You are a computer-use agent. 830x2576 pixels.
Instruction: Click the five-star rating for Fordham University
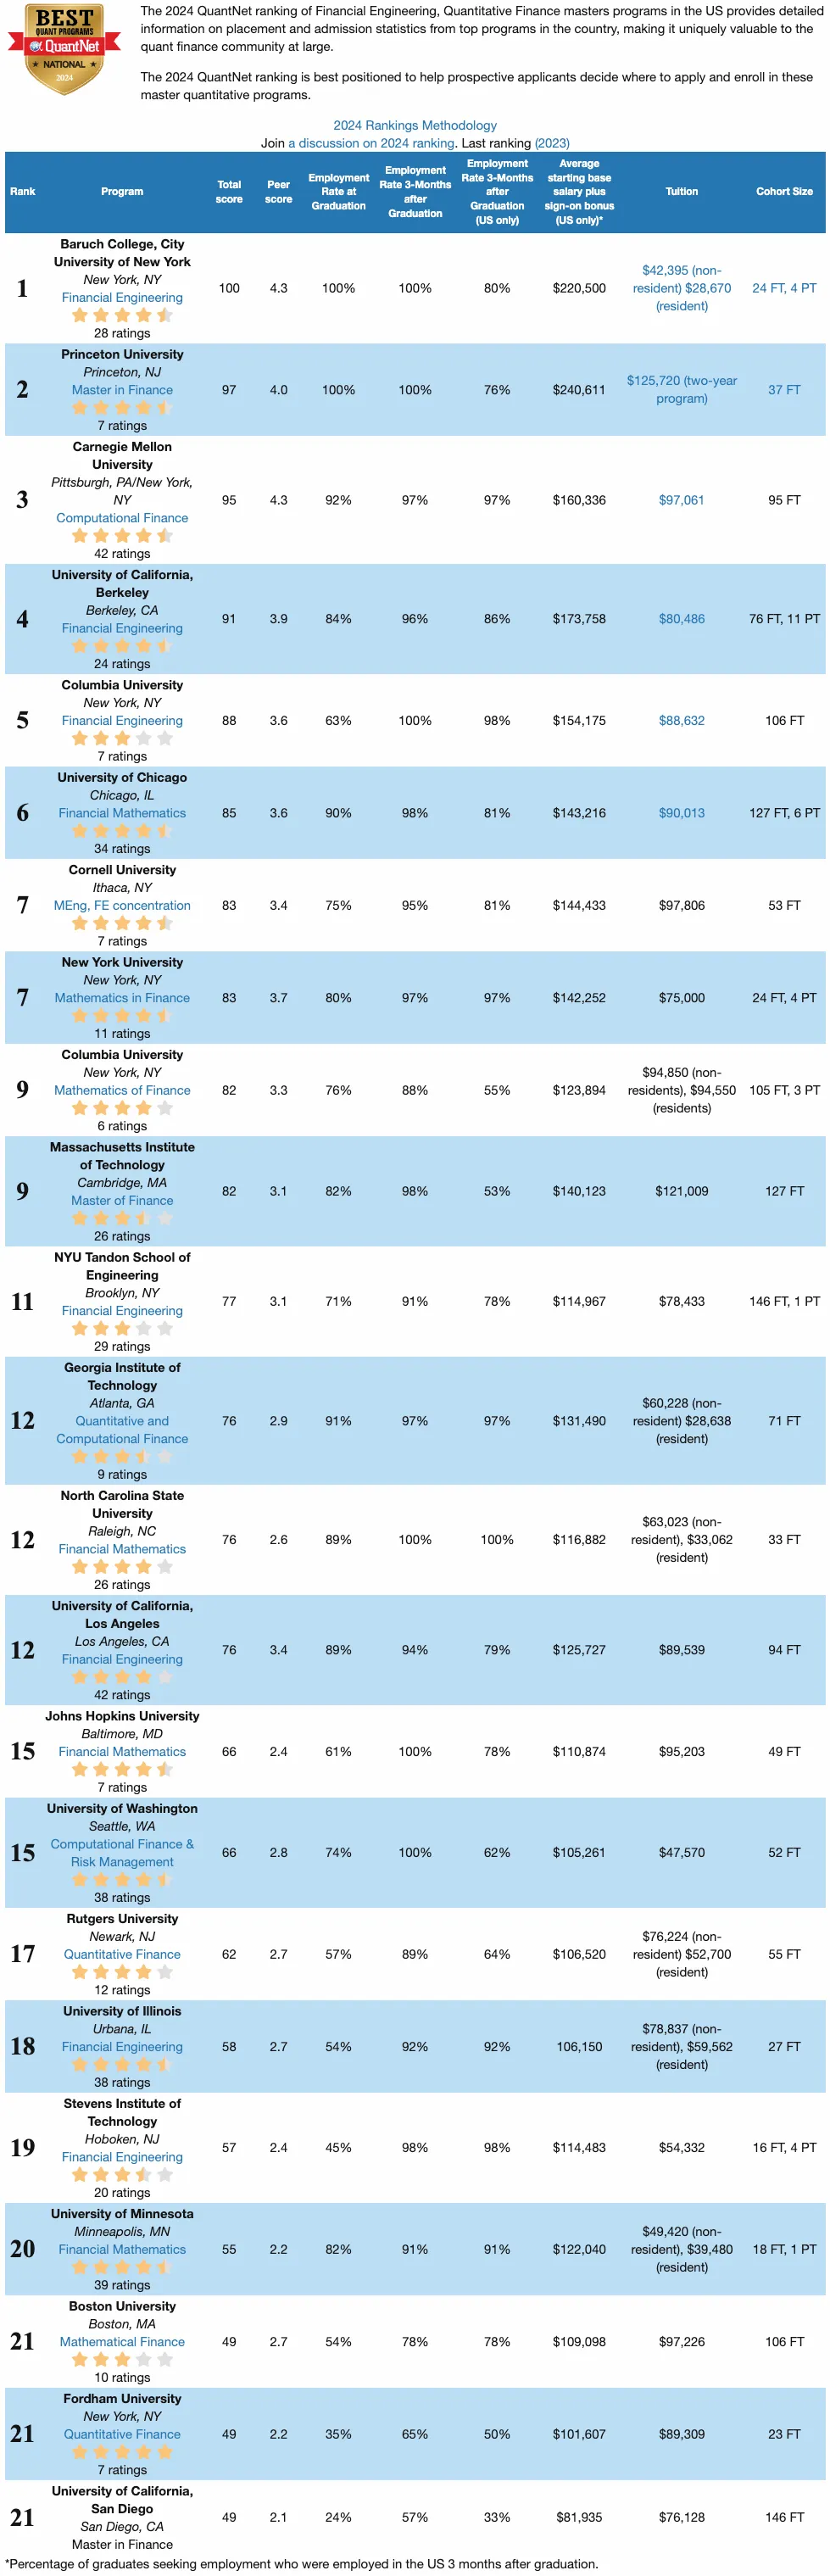(122, 2452)
